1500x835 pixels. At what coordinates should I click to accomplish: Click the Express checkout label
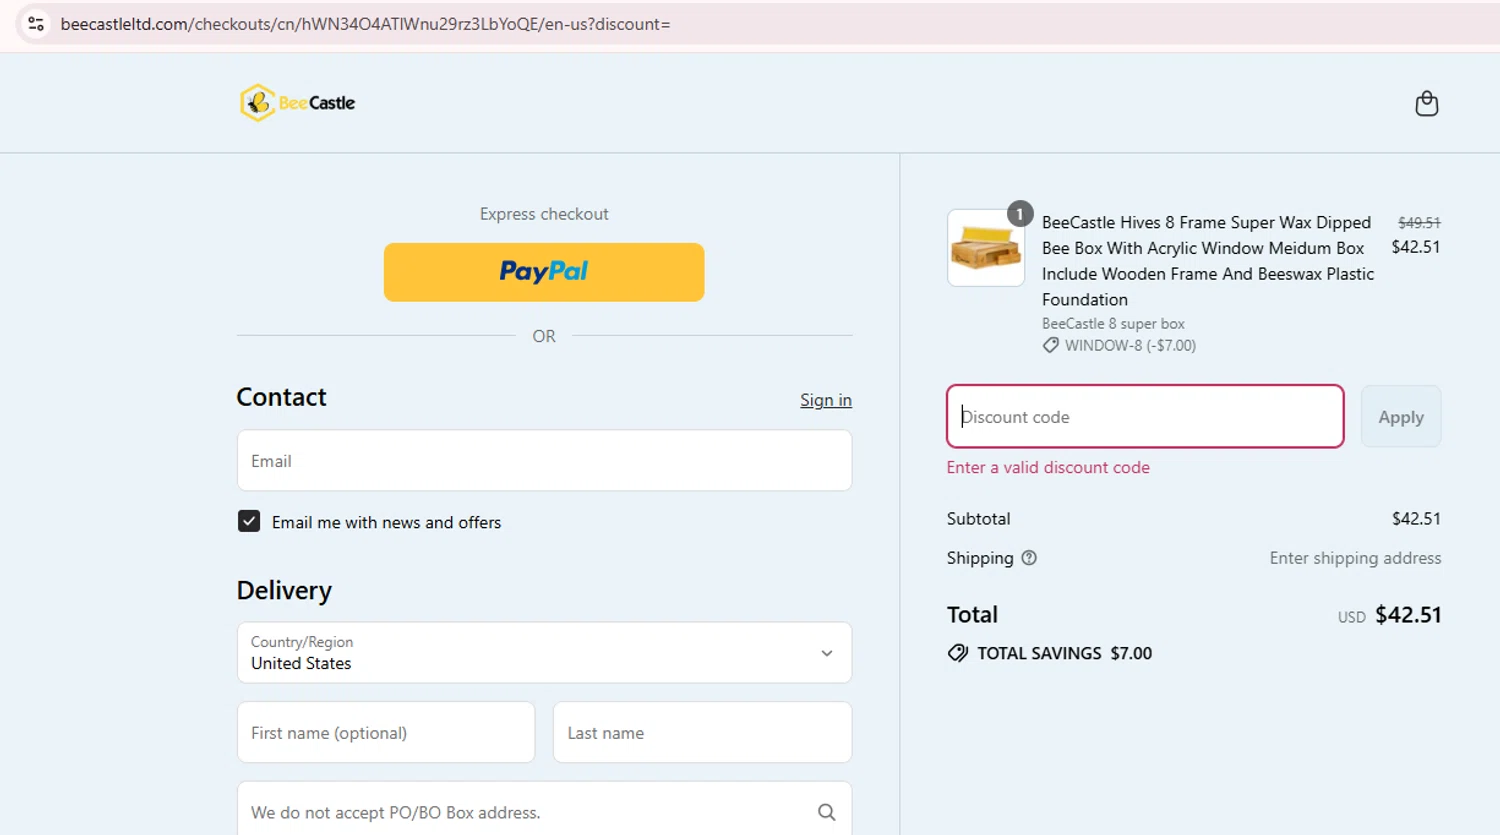544,214
